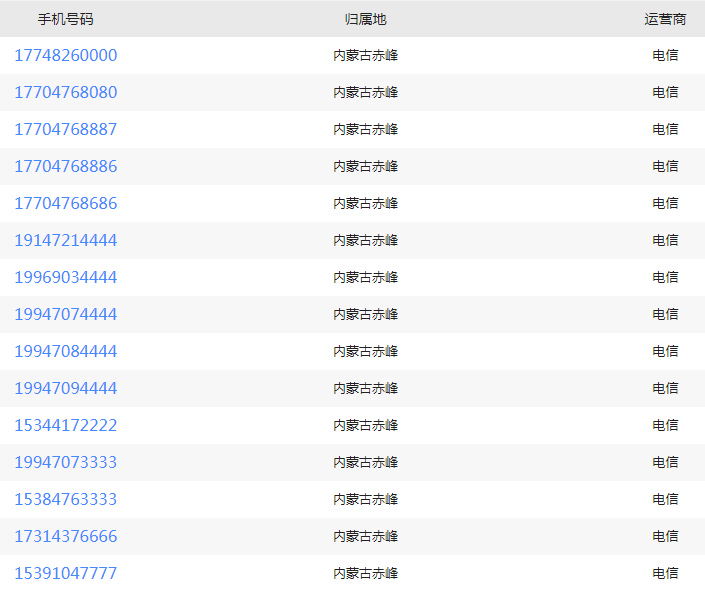Select 电信 in row 19947084444
Image resolution: width=705 pixels, height=589 pixels.
[665, 351]
